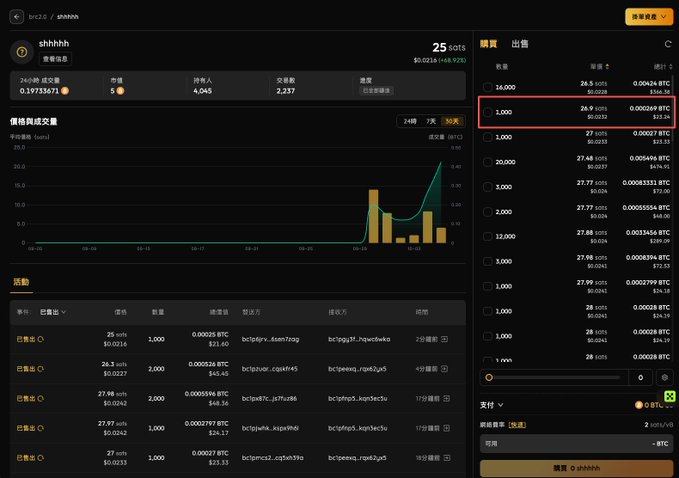Click sender address bc1pmcs2..cq5xh39a
This screenshot has height=478, width=679.
[272, 458]
